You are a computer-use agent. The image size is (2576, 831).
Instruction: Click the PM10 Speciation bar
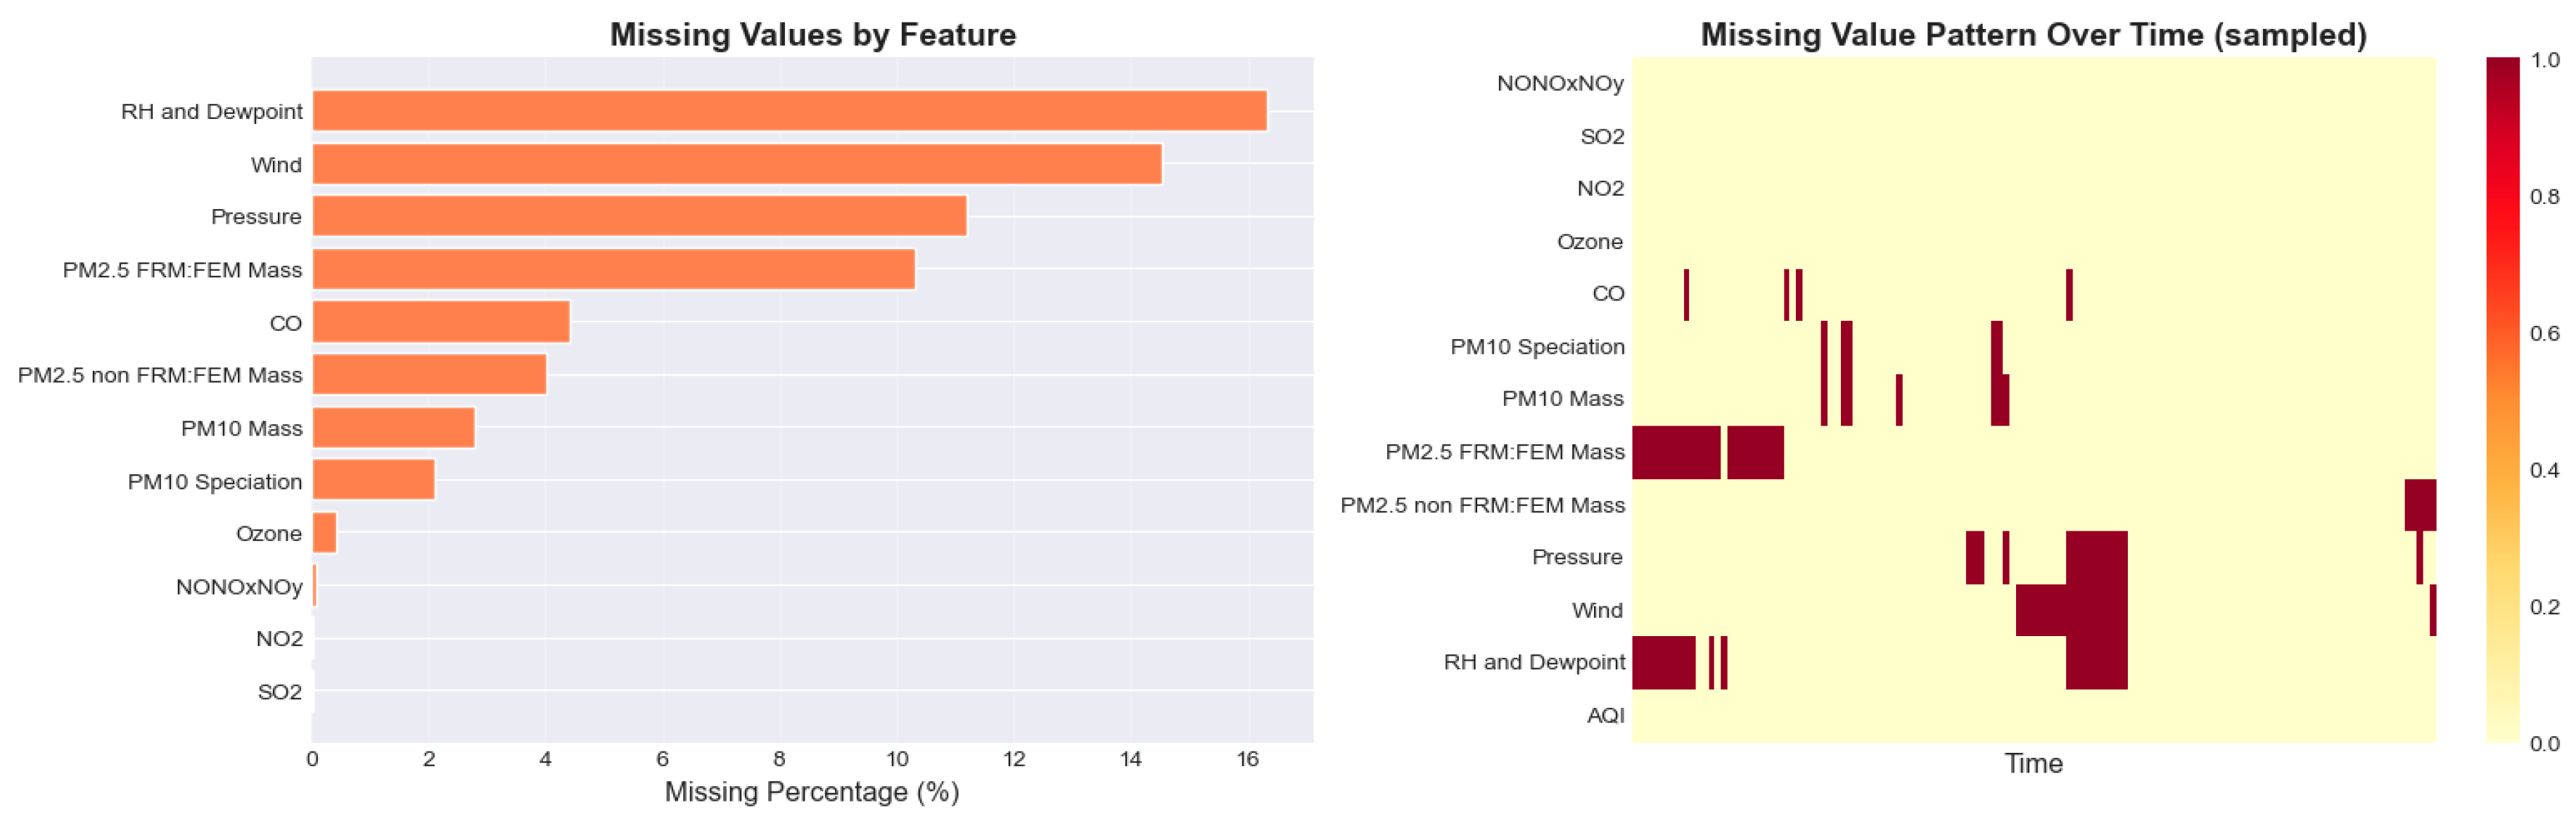coord(373,480)
